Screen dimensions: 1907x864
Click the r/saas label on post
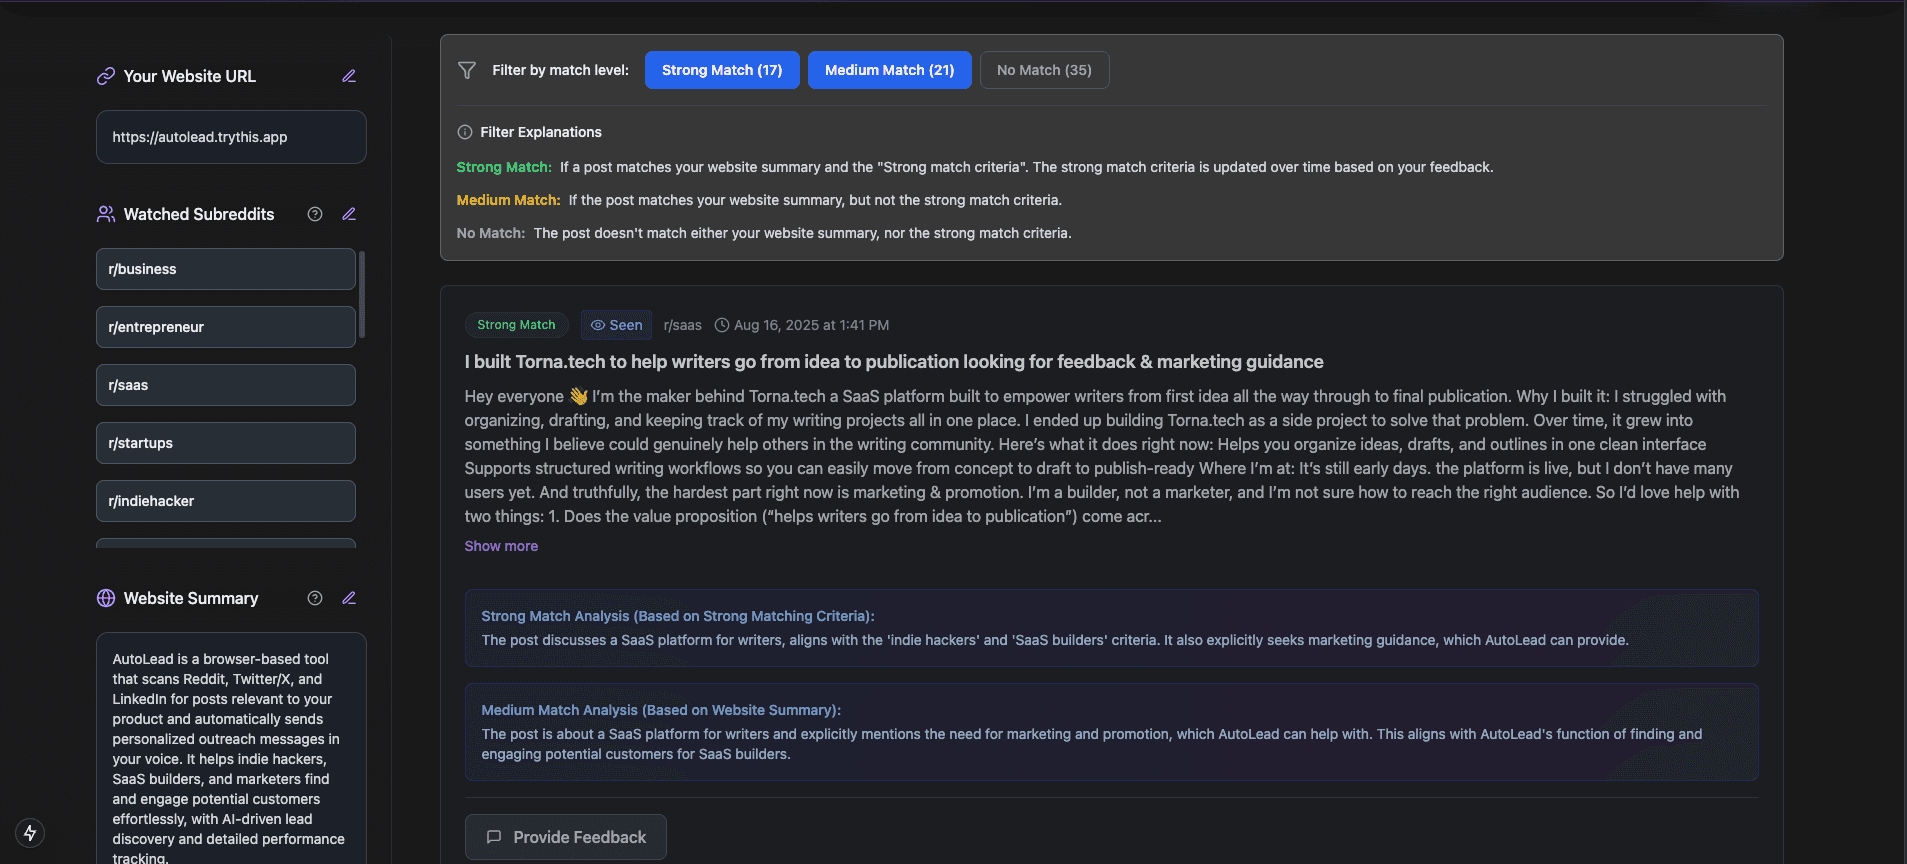(683, 325)
